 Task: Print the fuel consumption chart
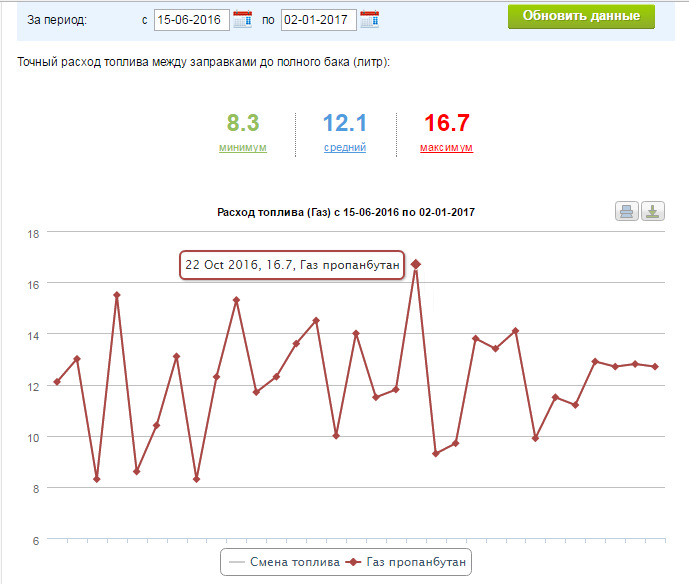click(x=627, y=211)
